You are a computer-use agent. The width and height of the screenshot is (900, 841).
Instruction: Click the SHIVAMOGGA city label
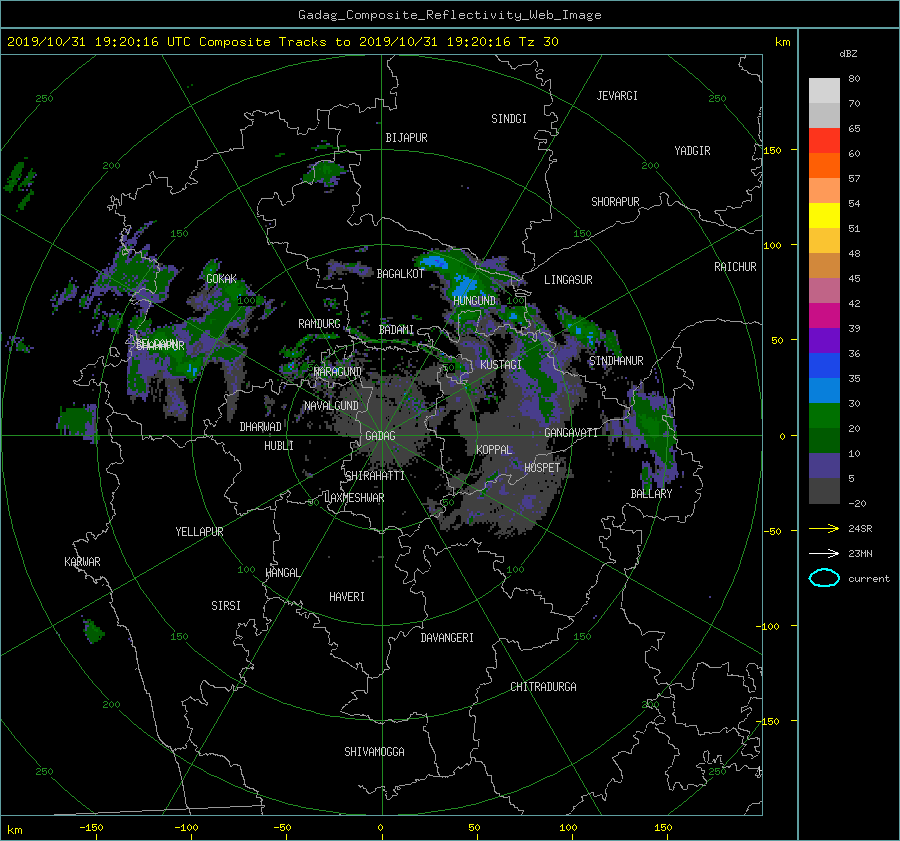pyautogui.click(x=374, y=752)
